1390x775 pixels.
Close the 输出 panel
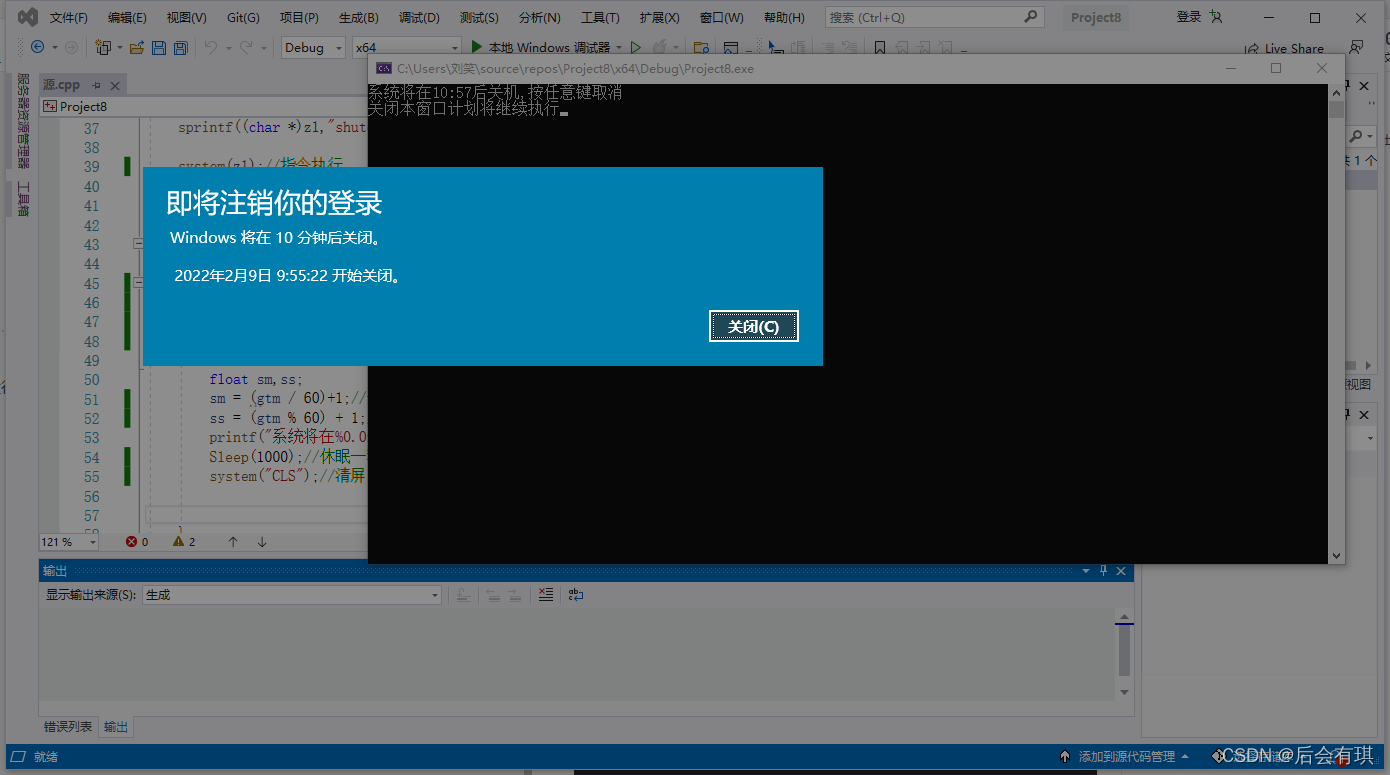coord(1121,571)
